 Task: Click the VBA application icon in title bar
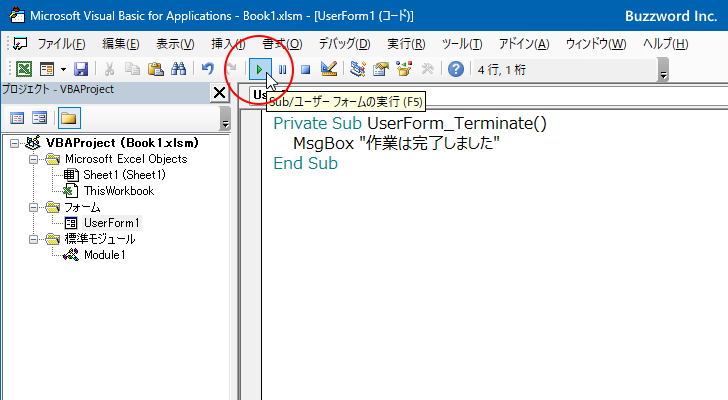(x=16, y=15)
